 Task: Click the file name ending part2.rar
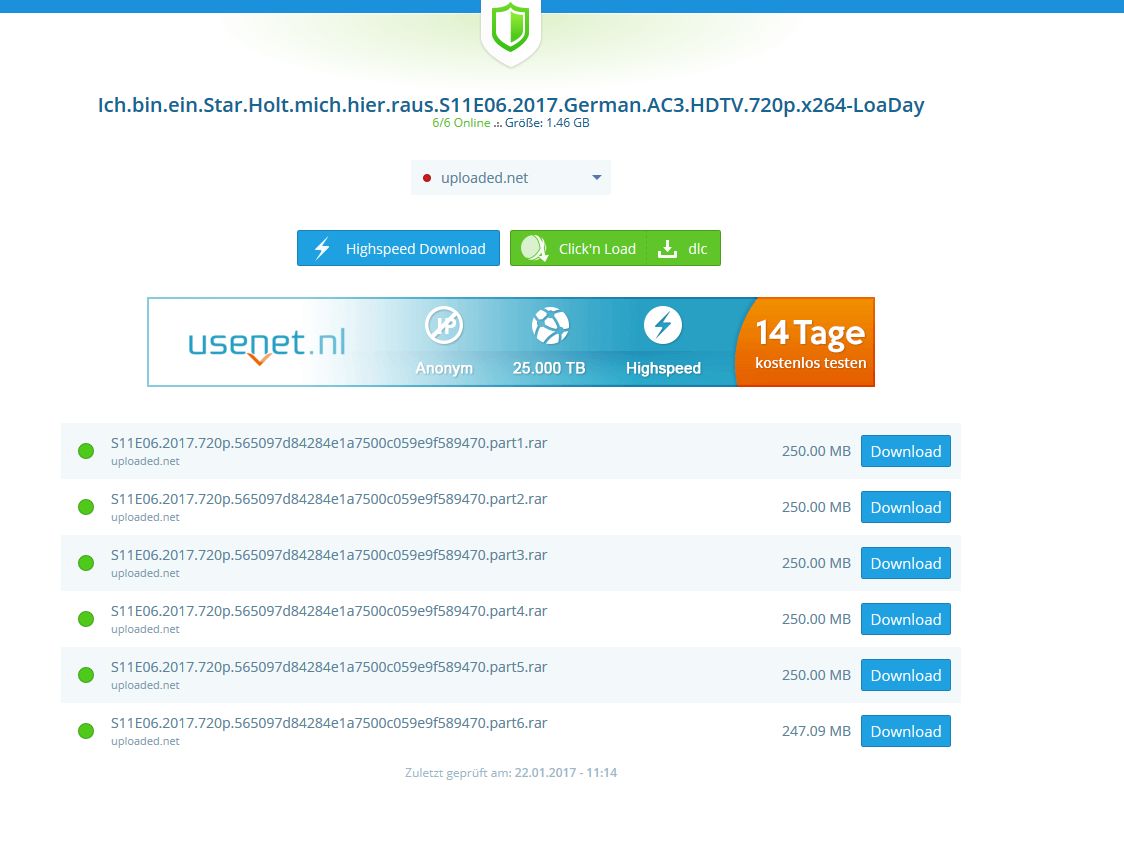coord(329,499)
